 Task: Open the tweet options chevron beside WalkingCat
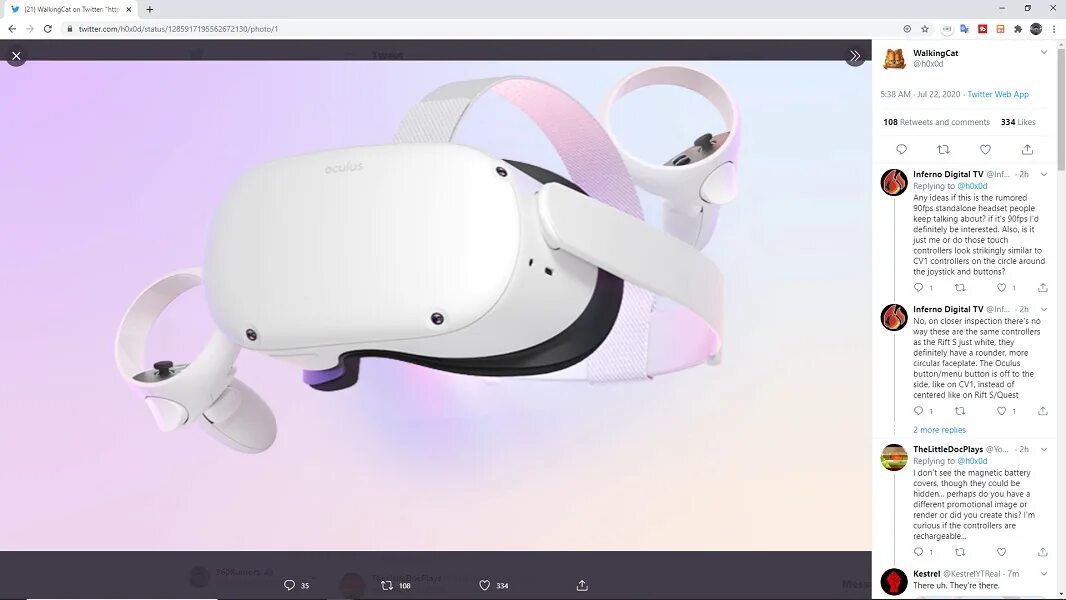coord(1044,52)
